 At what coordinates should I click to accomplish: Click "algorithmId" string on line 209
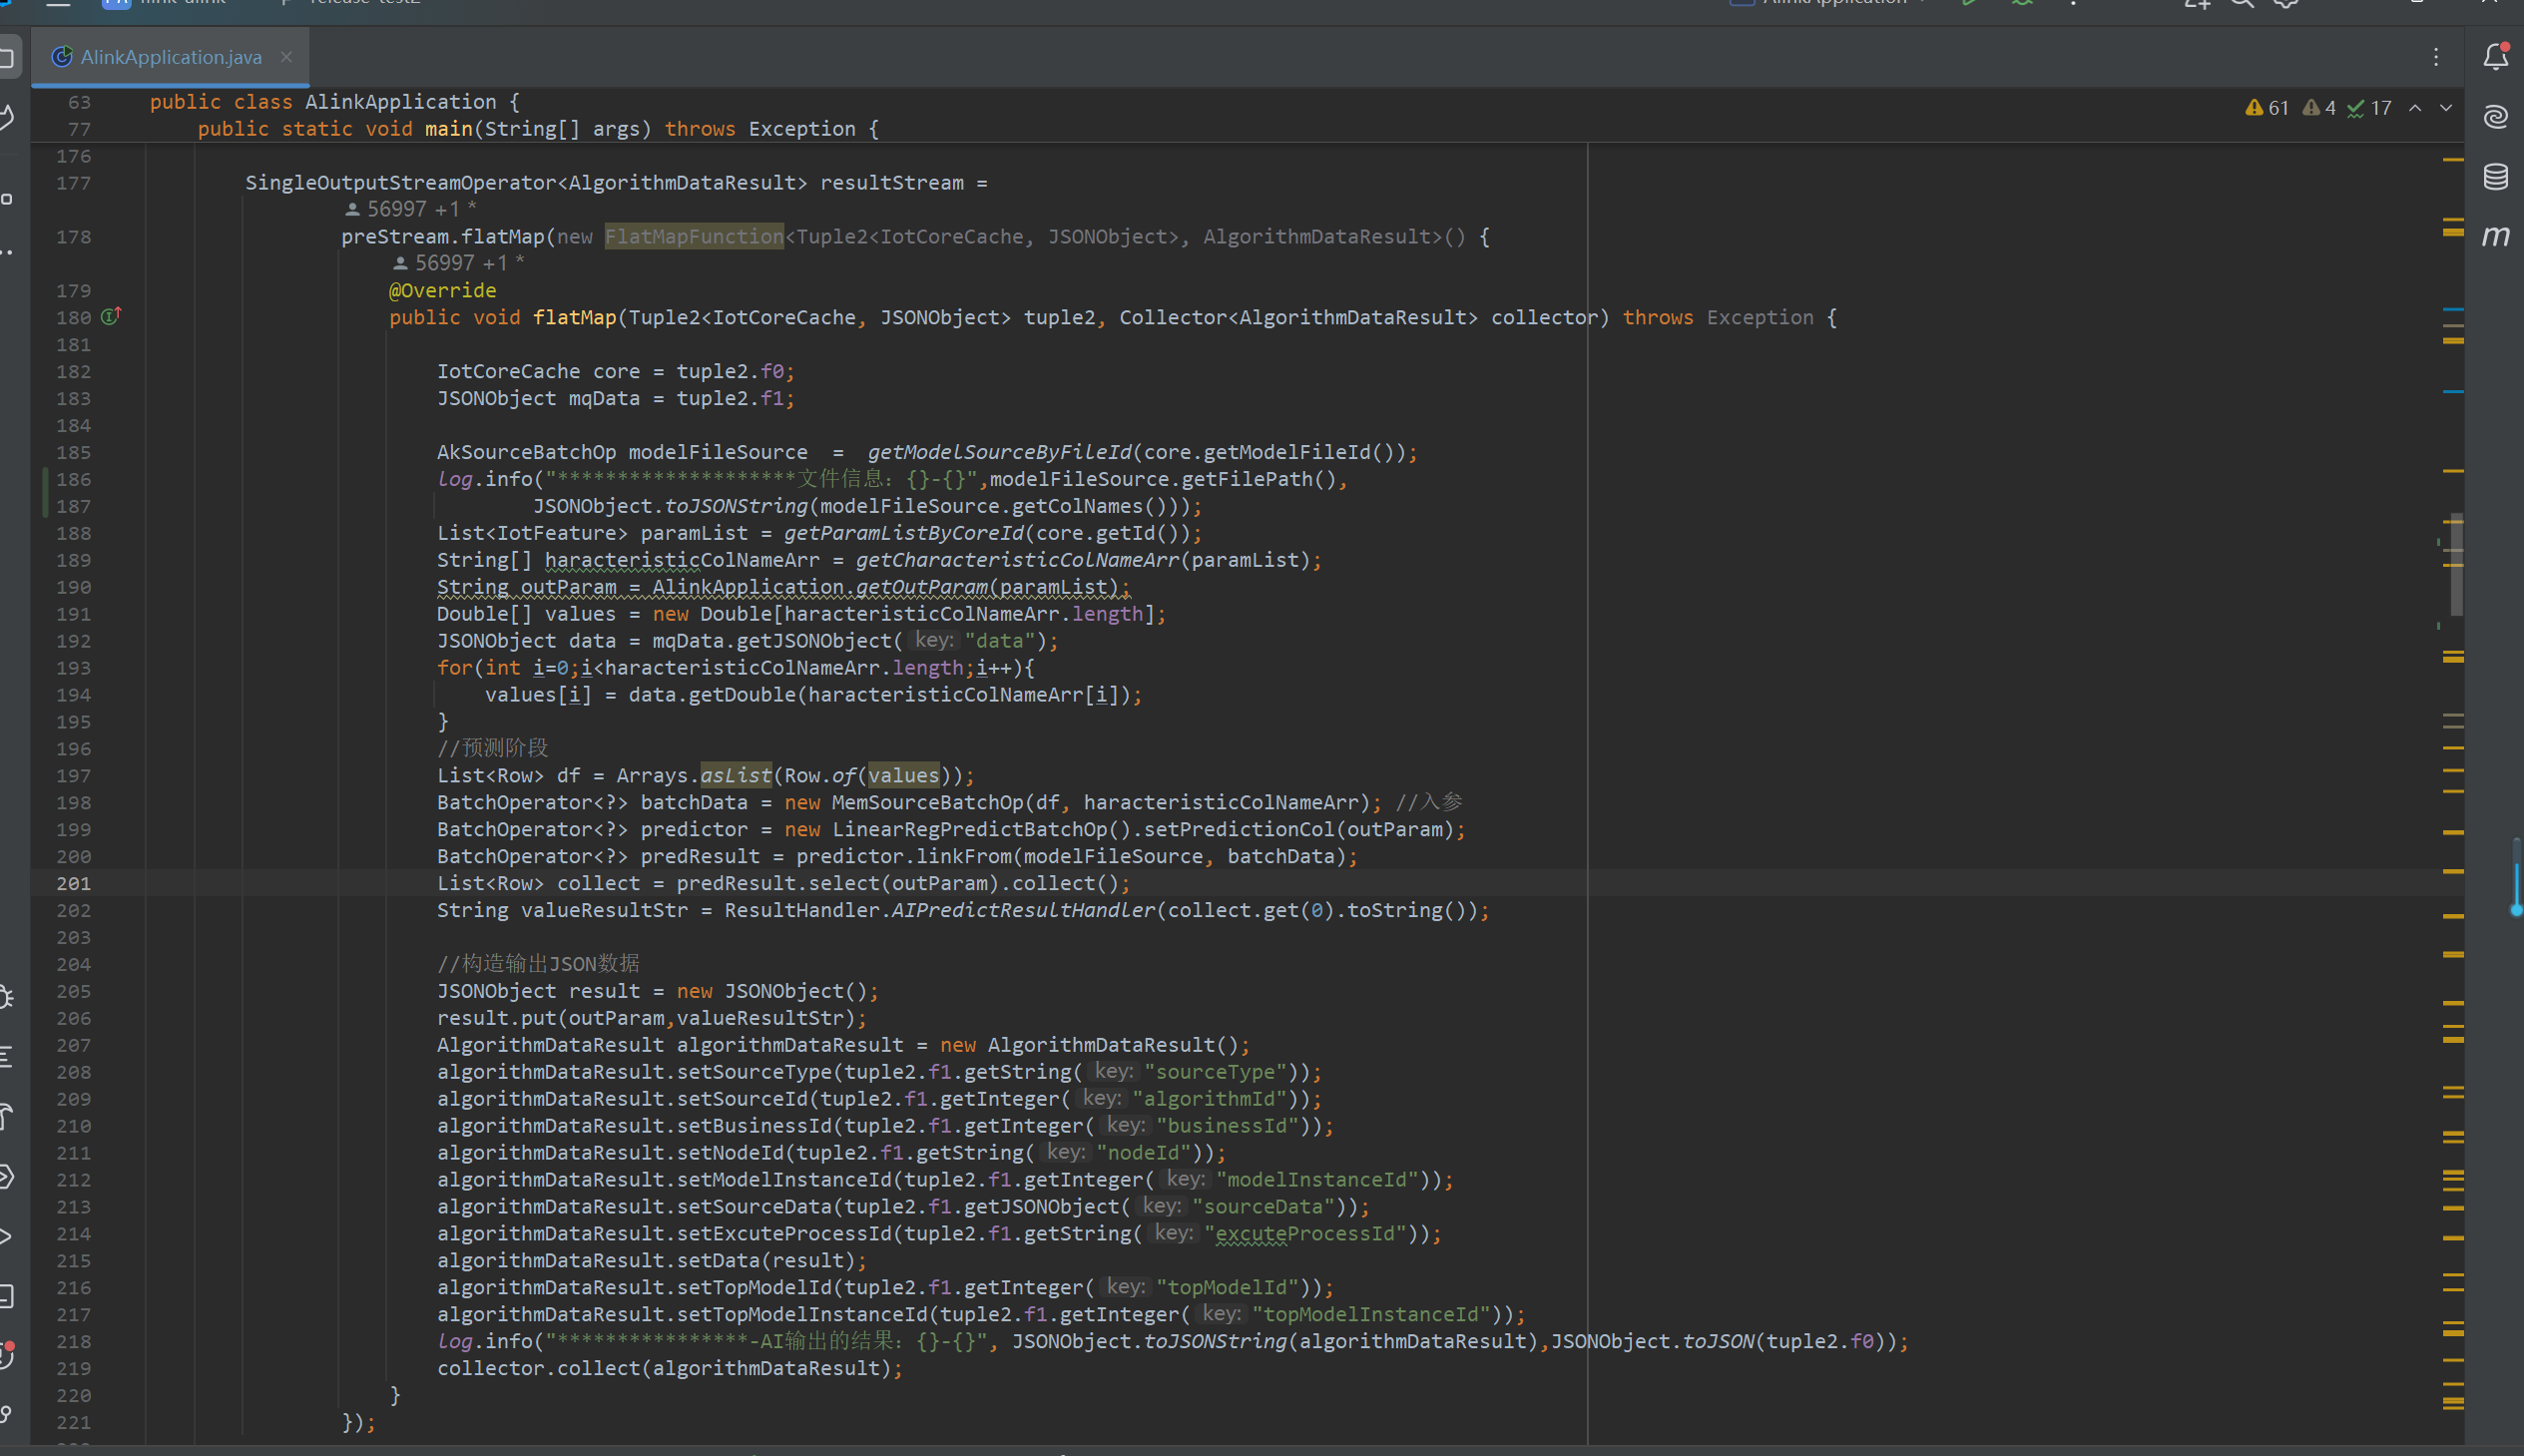tap(1210, 1099)
